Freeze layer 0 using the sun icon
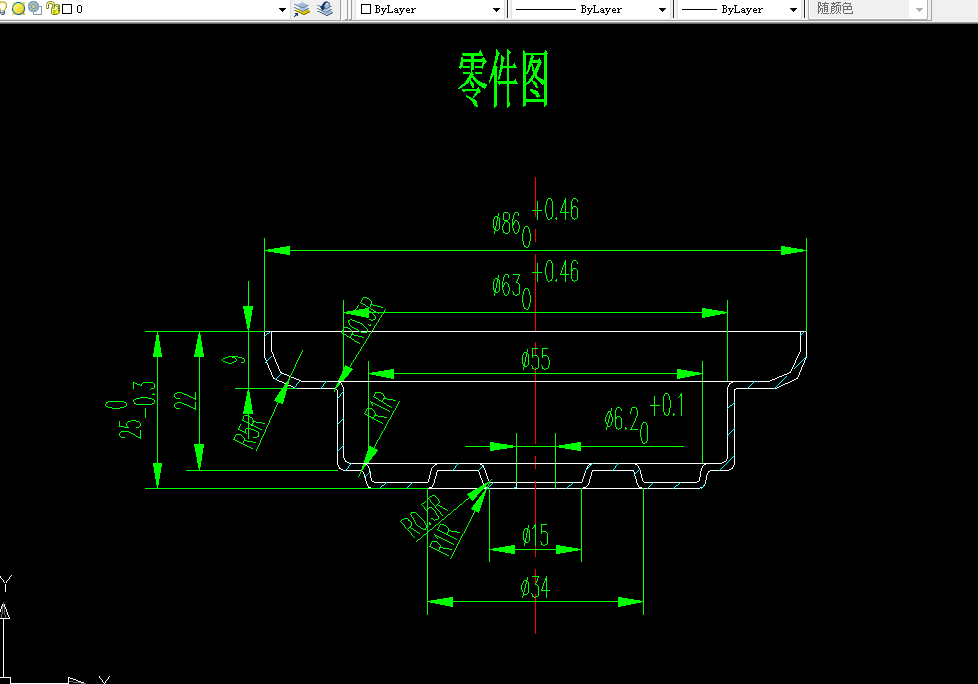The image size is (978, 684). click(x=18, y=9)
